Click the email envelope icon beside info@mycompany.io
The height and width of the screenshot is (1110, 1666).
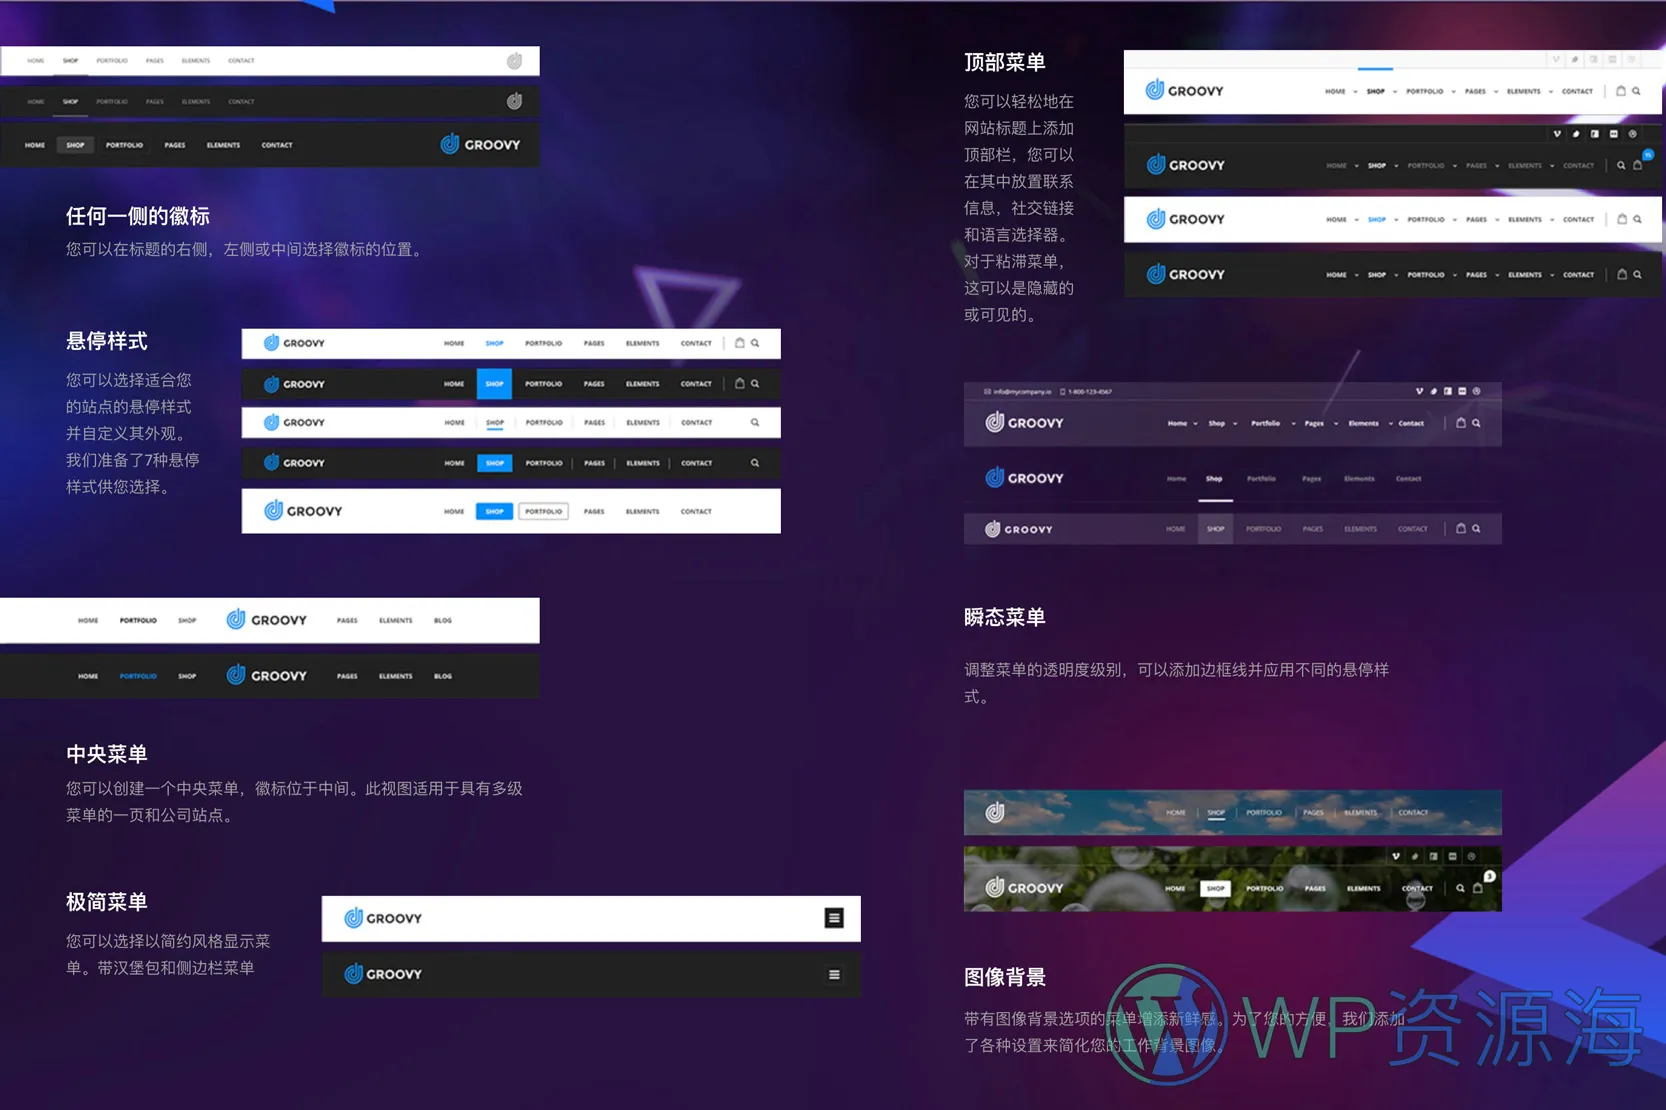[986, 391]
